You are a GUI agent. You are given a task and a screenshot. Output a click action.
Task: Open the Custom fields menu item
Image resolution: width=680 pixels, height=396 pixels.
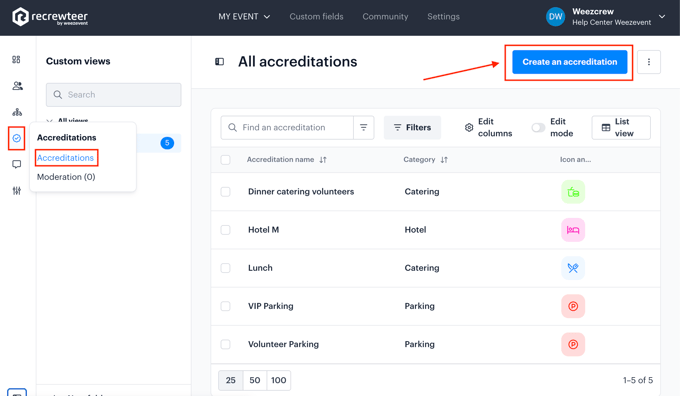point(317,16)
